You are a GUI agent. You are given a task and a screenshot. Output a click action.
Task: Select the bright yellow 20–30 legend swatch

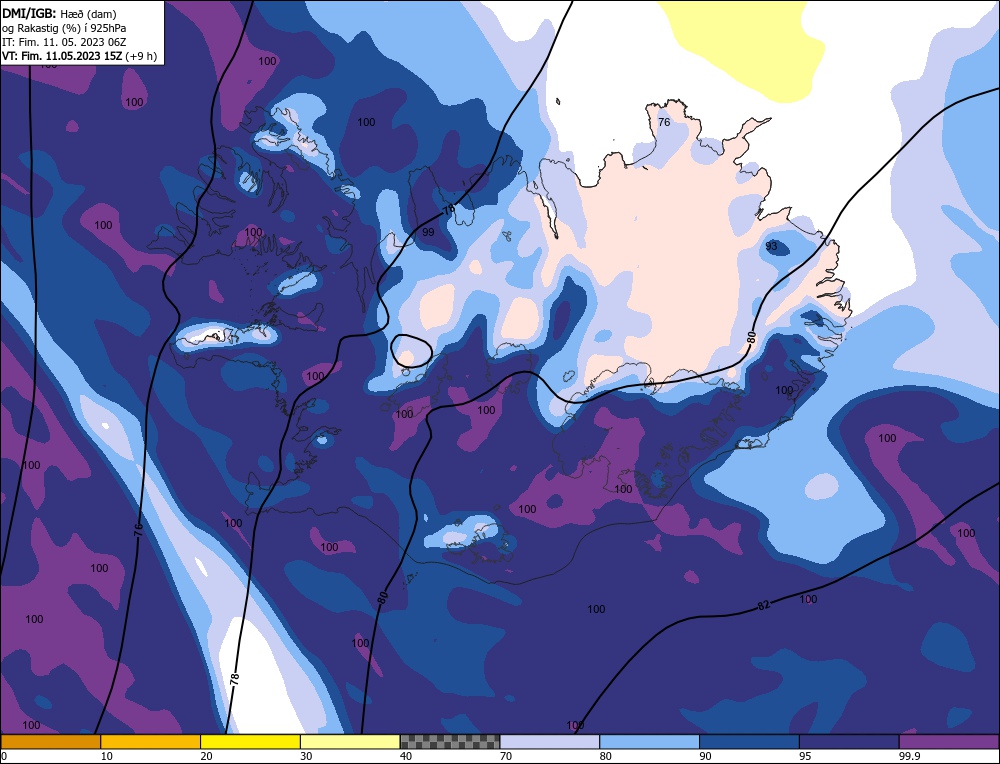click(250, 742)
